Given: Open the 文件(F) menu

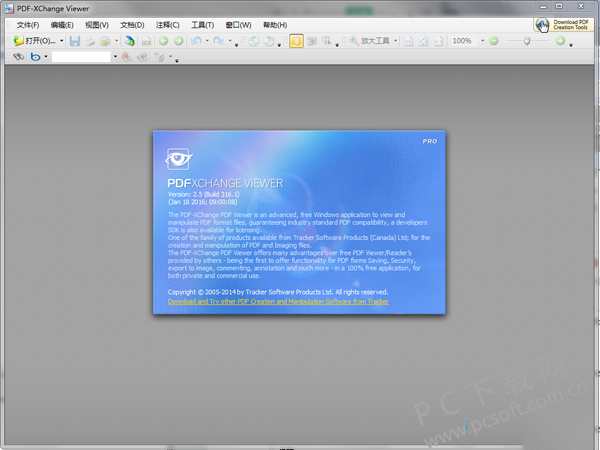Looking at the screenshot, I should [x=28, y=25].
